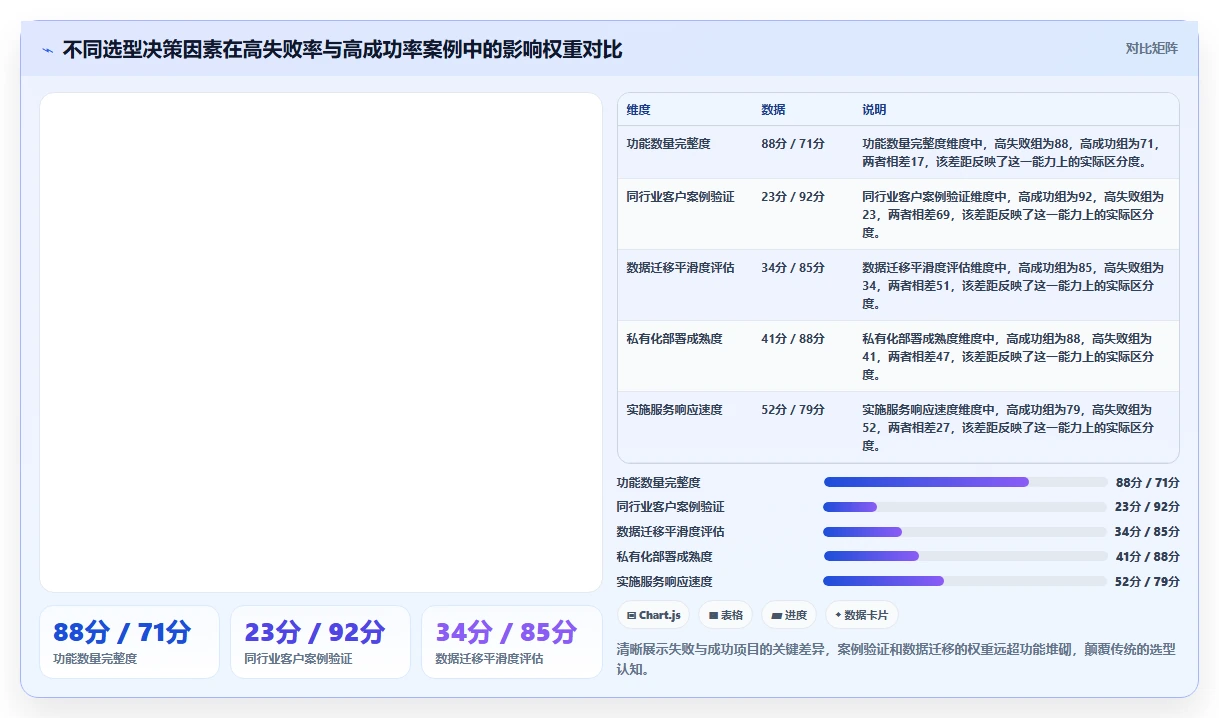Open the 23分 / 92分 stat card
1219x718 pixels.
[320, 642]
